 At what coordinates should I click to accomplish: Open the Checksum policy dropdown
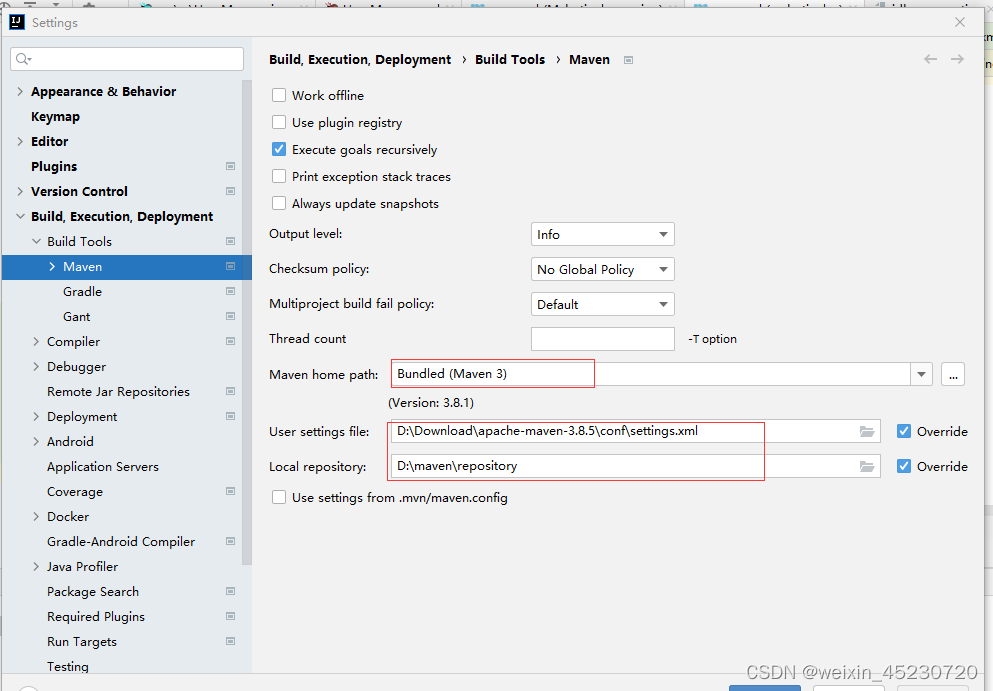tap(602, 269)
